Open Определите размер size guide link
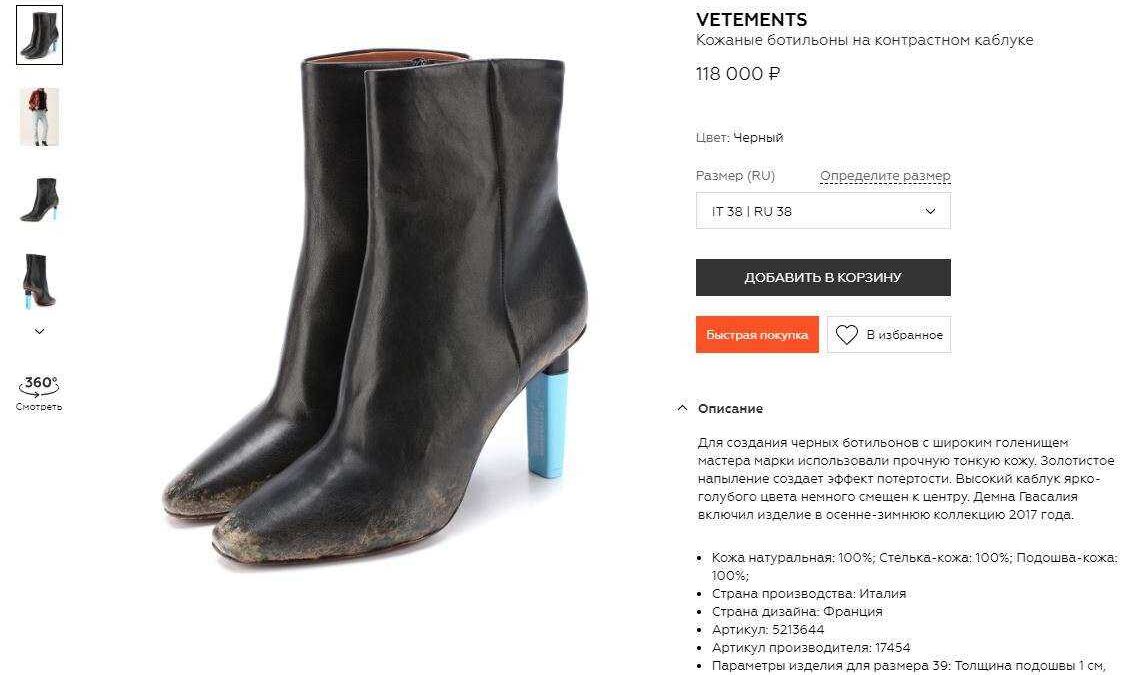The height and width of the screenshot is (675, 1137). coord(885,175)
